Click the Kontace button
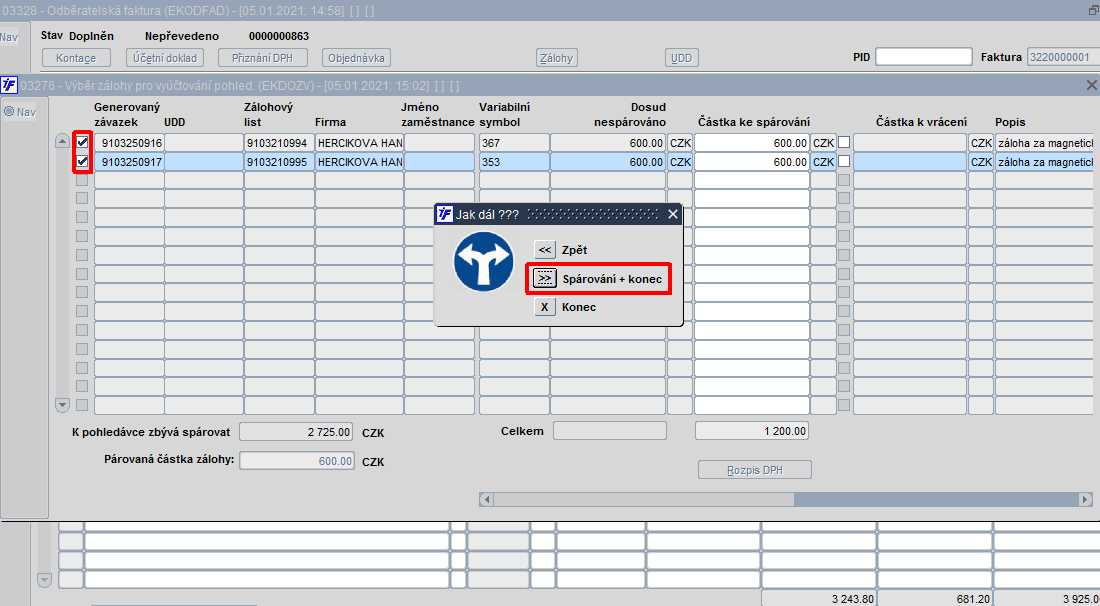This screenshot has width=1100, height=606. (x=76, y=58)
